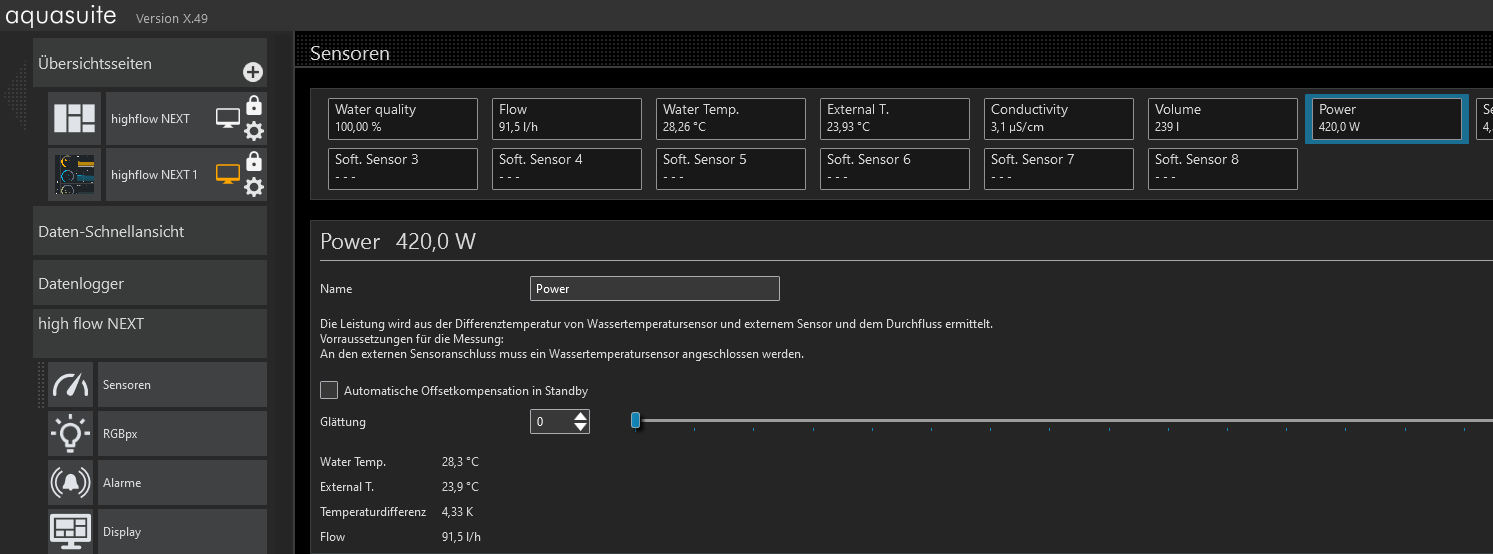The width and height of the screenshot is (1493, 554).
Task: Click the RGBpx light bulb icon
Action: pos(70,434)
